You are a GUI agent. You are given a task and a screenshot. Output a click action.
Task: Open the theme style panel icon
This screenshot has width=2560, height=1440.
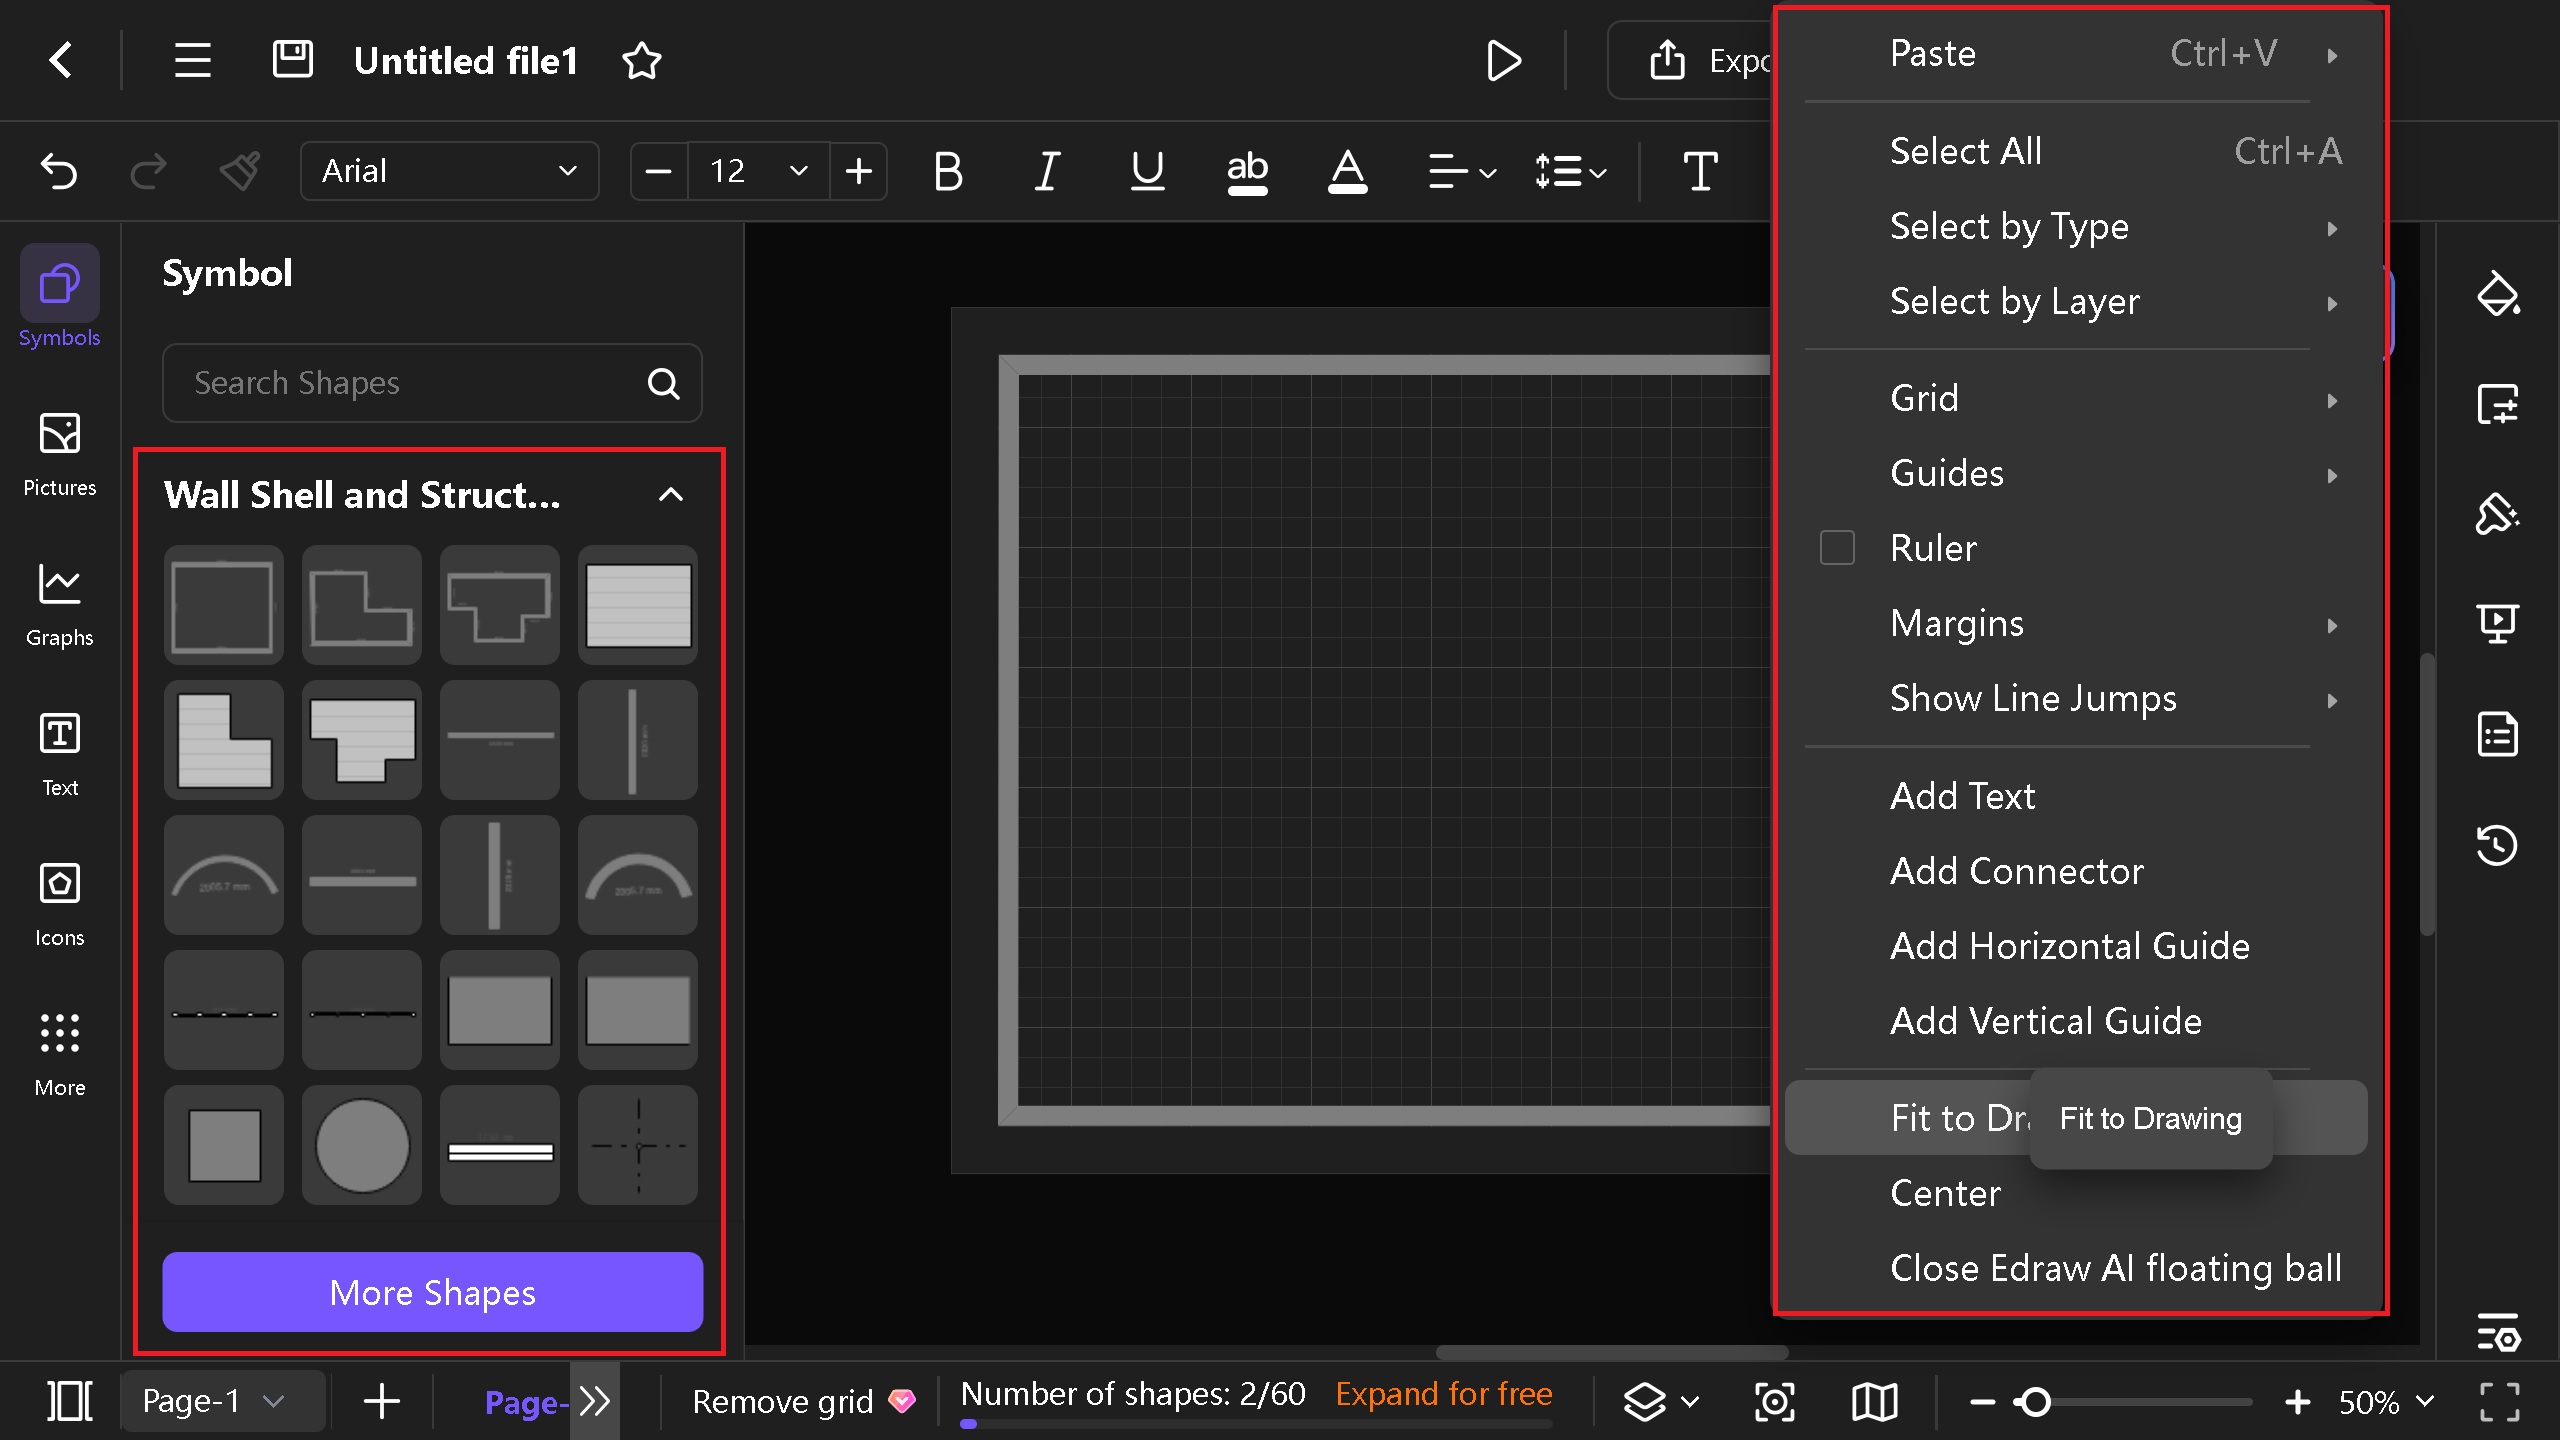coord(2497,513)
